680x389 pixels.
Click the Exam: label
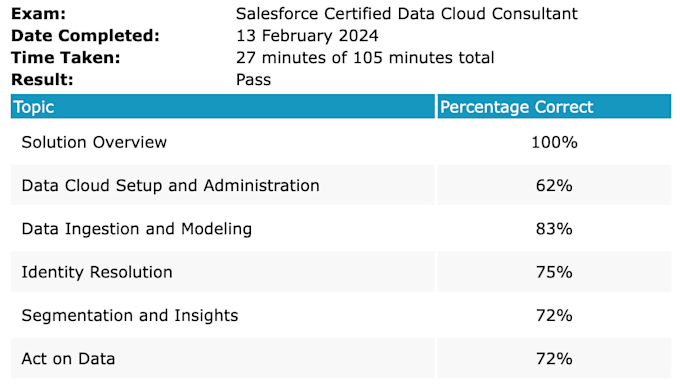pyautogui.click(x=39, y=14)
